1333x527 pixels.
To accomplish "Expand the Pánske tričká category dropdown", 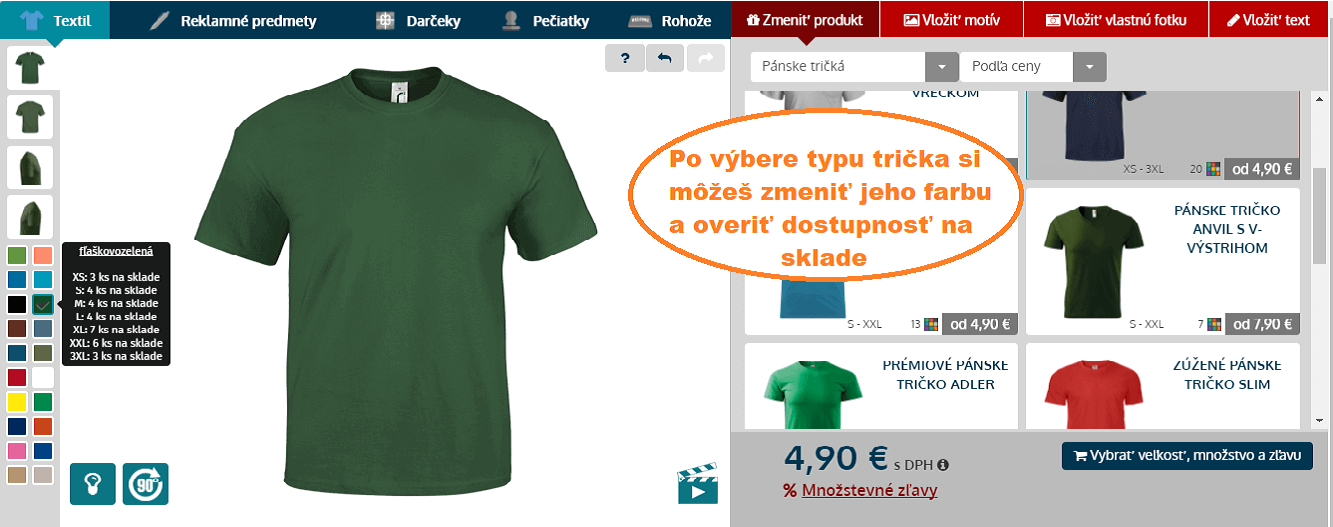I will pos(941,67).
